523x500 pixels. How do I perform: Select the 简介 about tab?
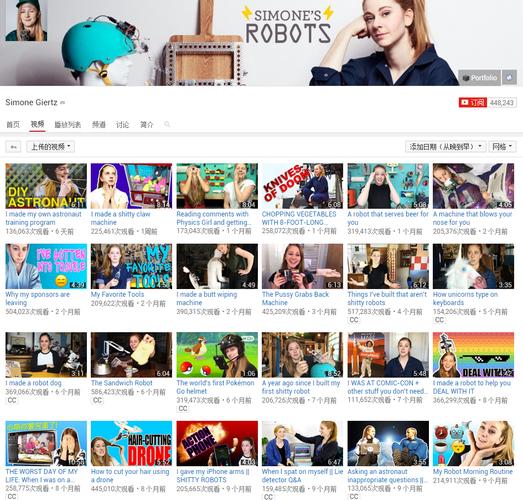point(146,125)
